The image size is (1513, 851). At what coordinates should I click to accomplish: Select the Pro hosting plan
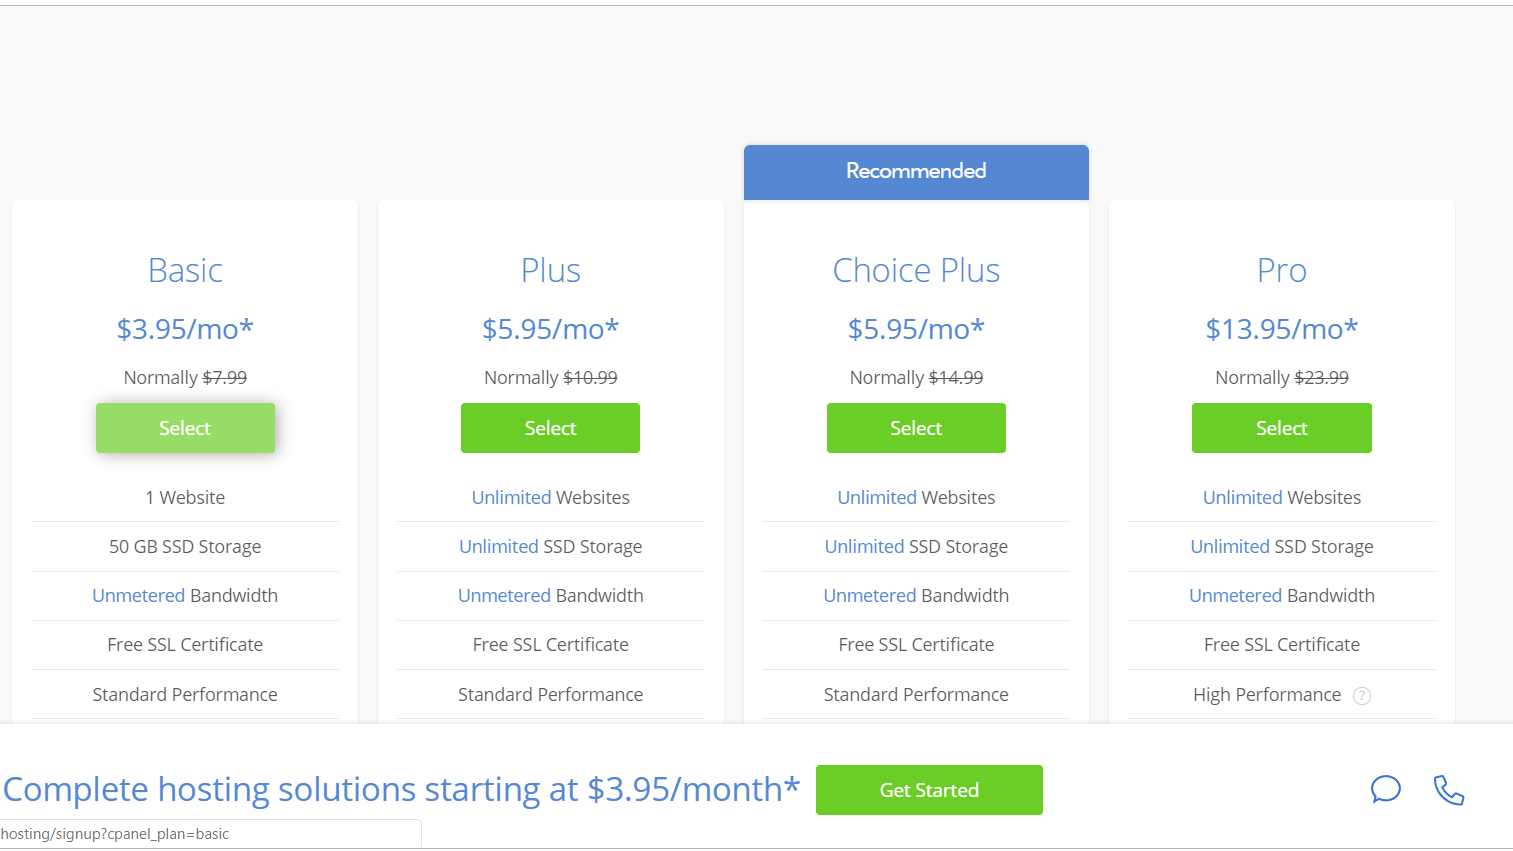click(1281, 428)
